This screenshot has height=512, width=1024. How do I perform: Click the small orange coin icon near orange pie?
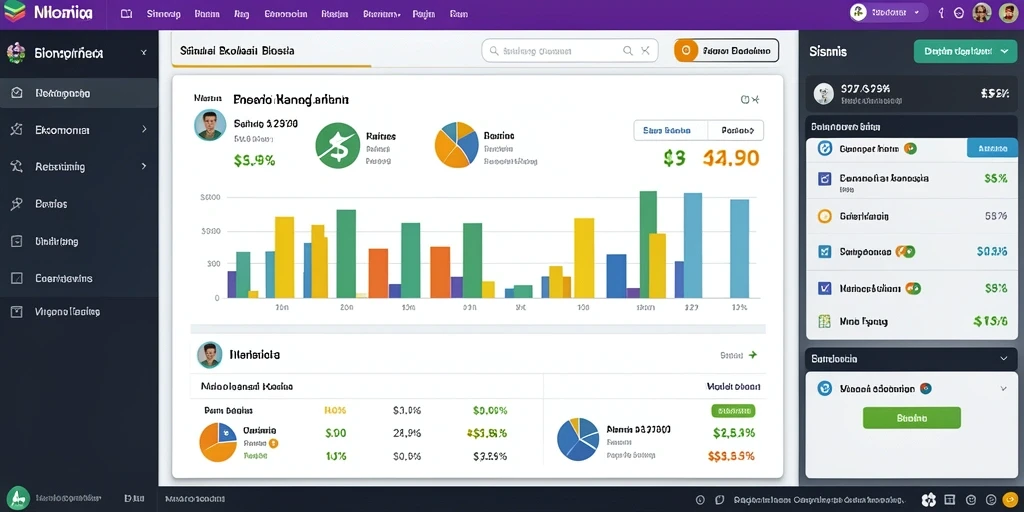click(x=274, y=443)
